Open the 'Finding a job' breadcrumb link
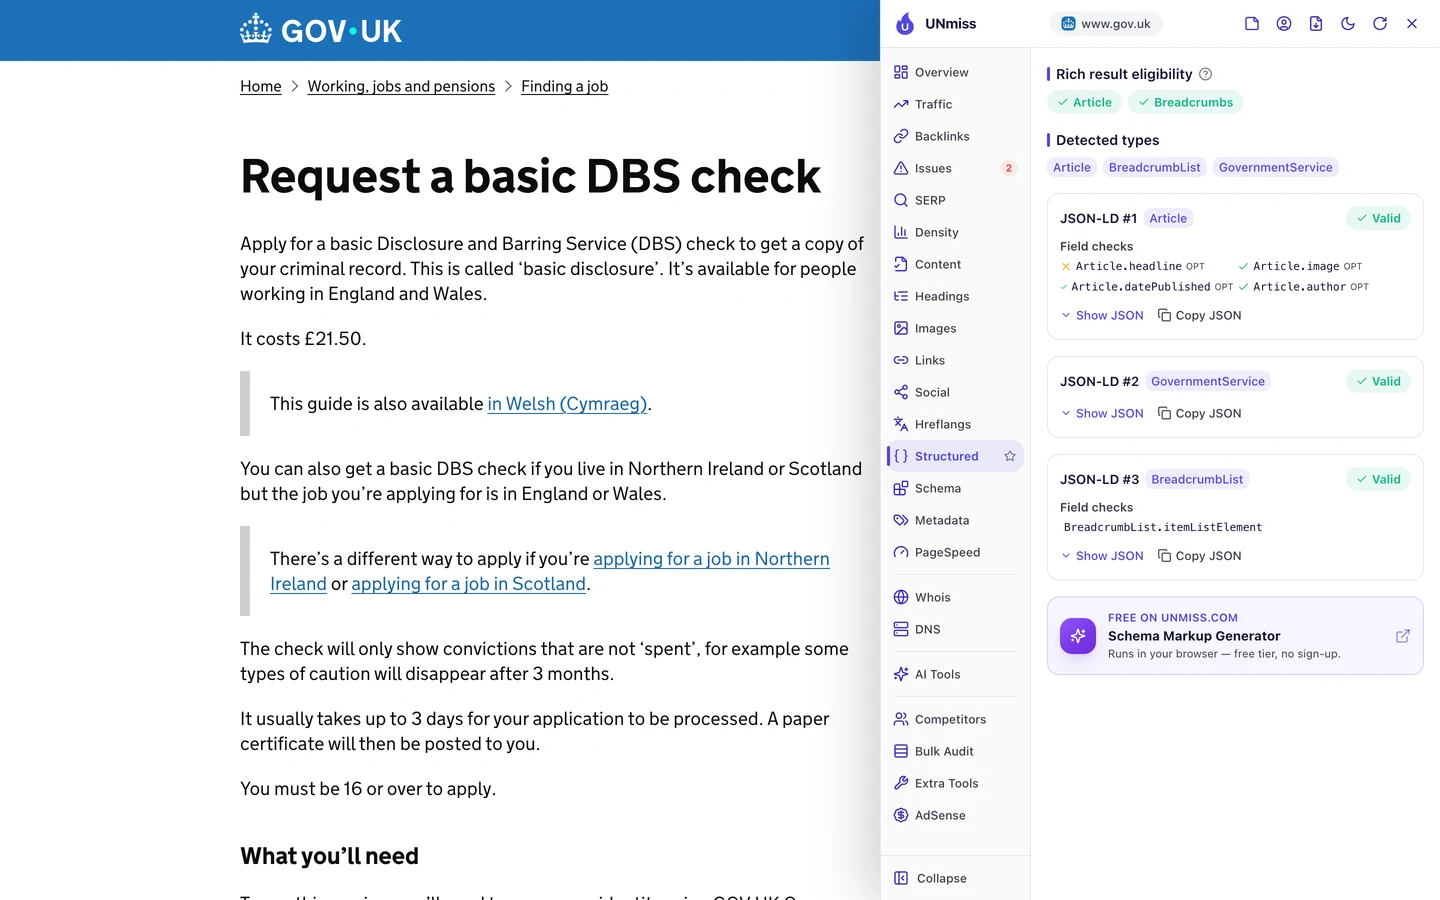This screenshot has width=1440, height=900. point(564,86)
